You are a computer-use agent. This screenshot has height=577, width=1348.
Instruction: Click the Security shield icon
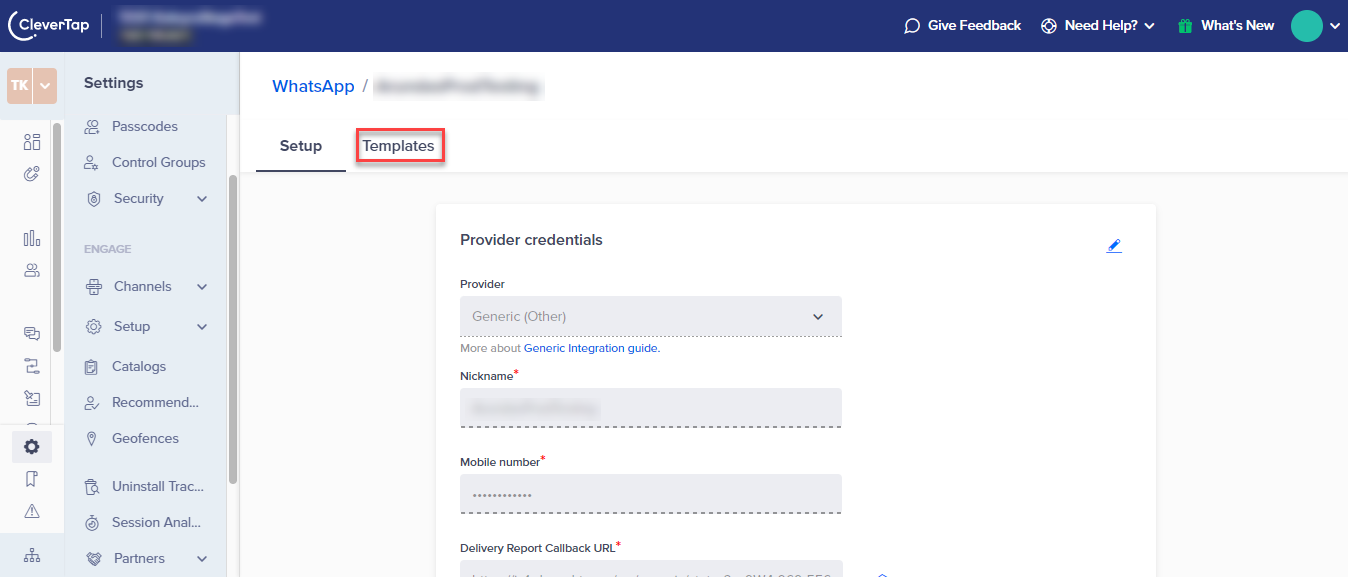click(94, 199)
